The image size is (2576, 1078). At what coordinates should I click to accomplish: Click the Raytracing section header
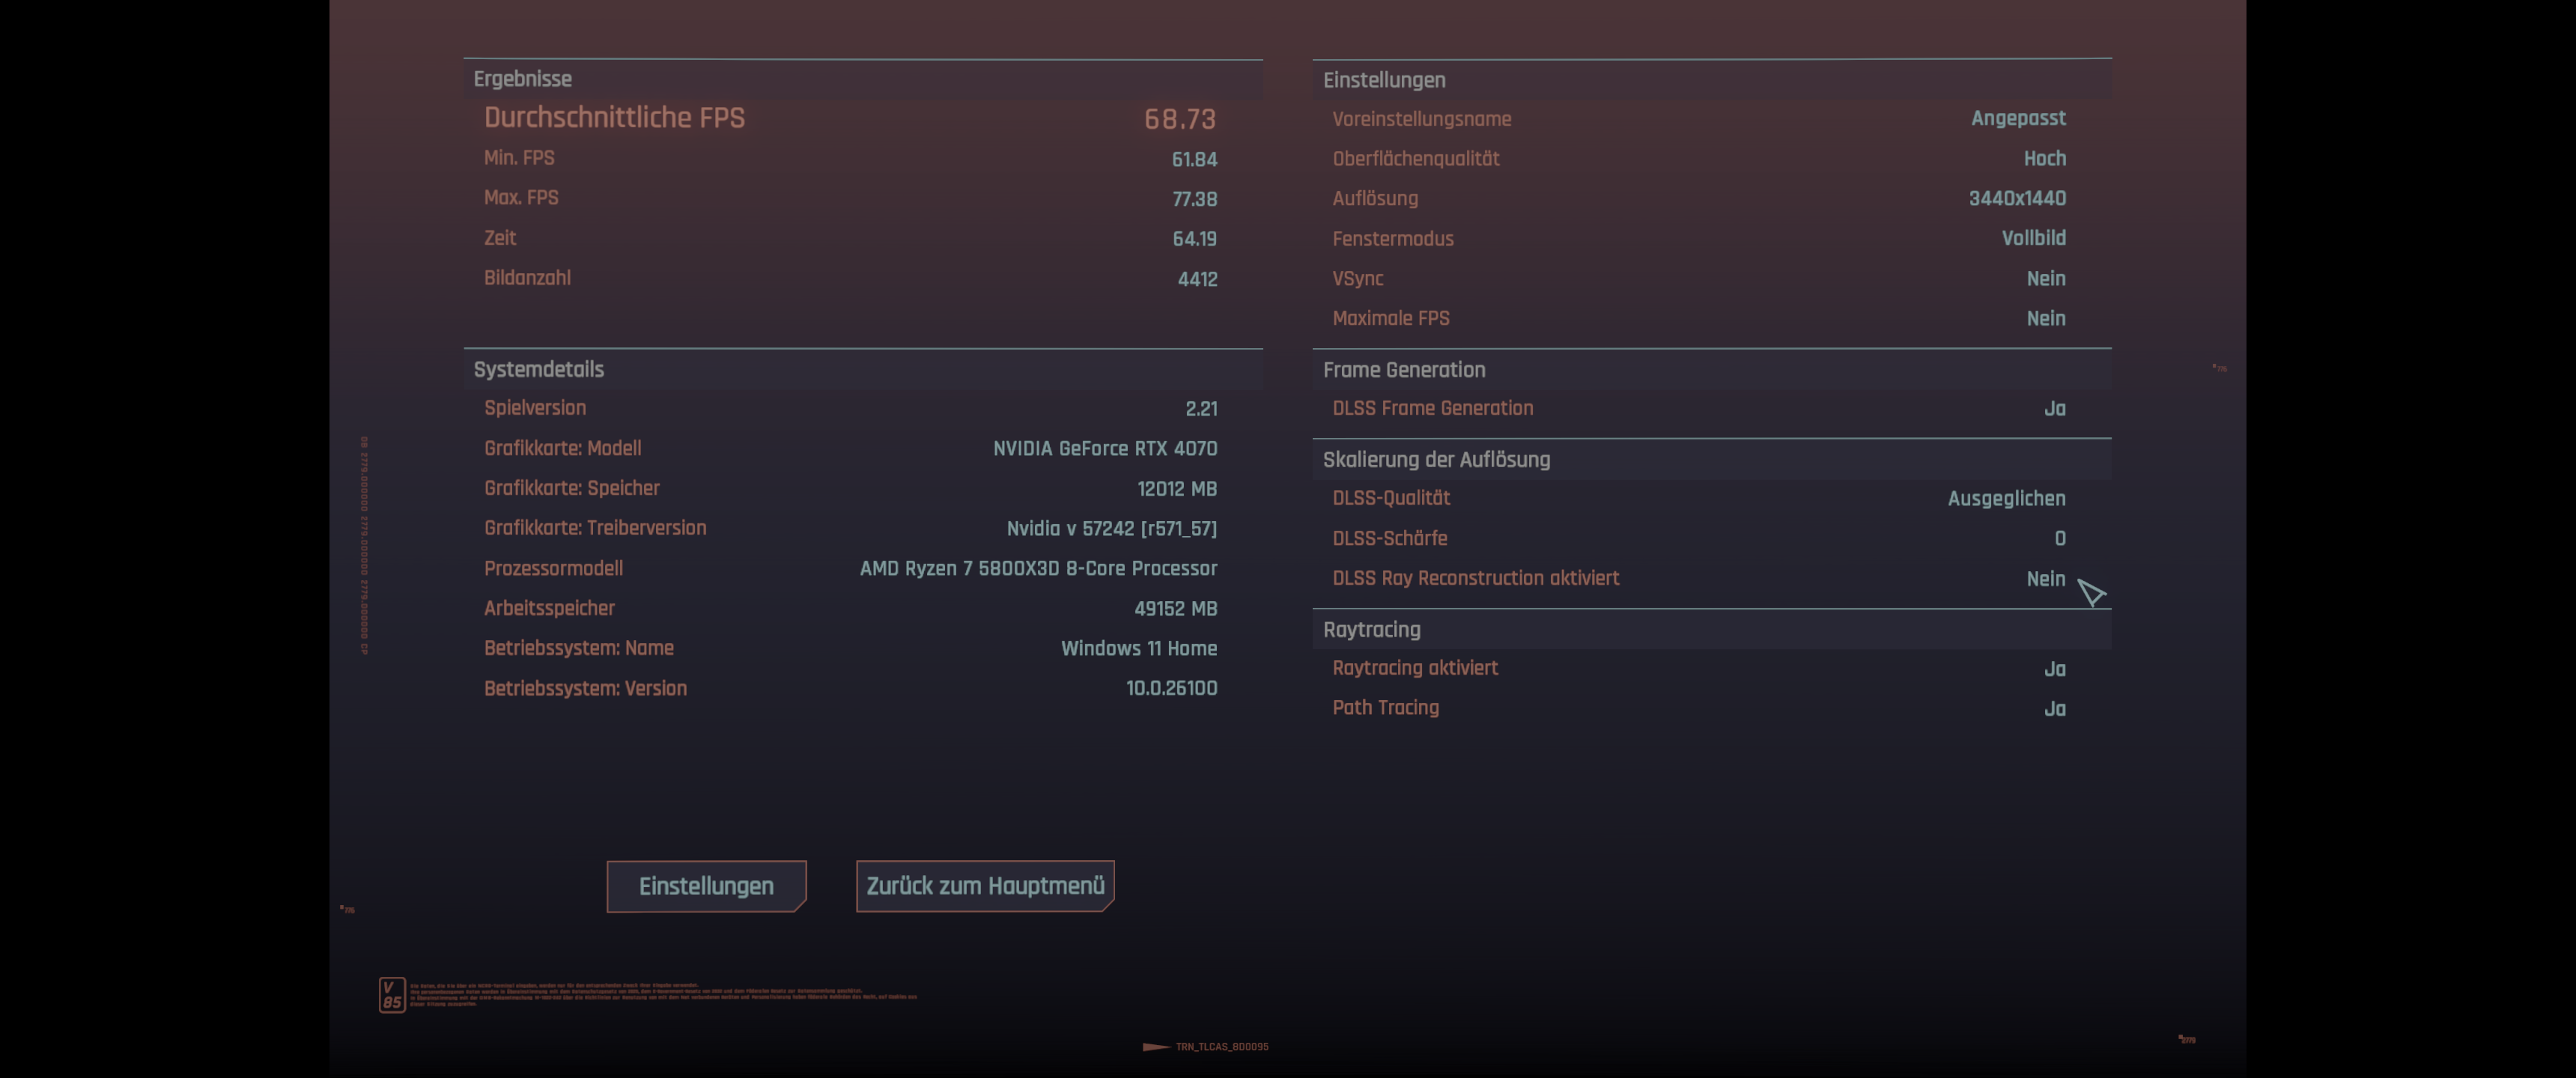pos(1371,630)
